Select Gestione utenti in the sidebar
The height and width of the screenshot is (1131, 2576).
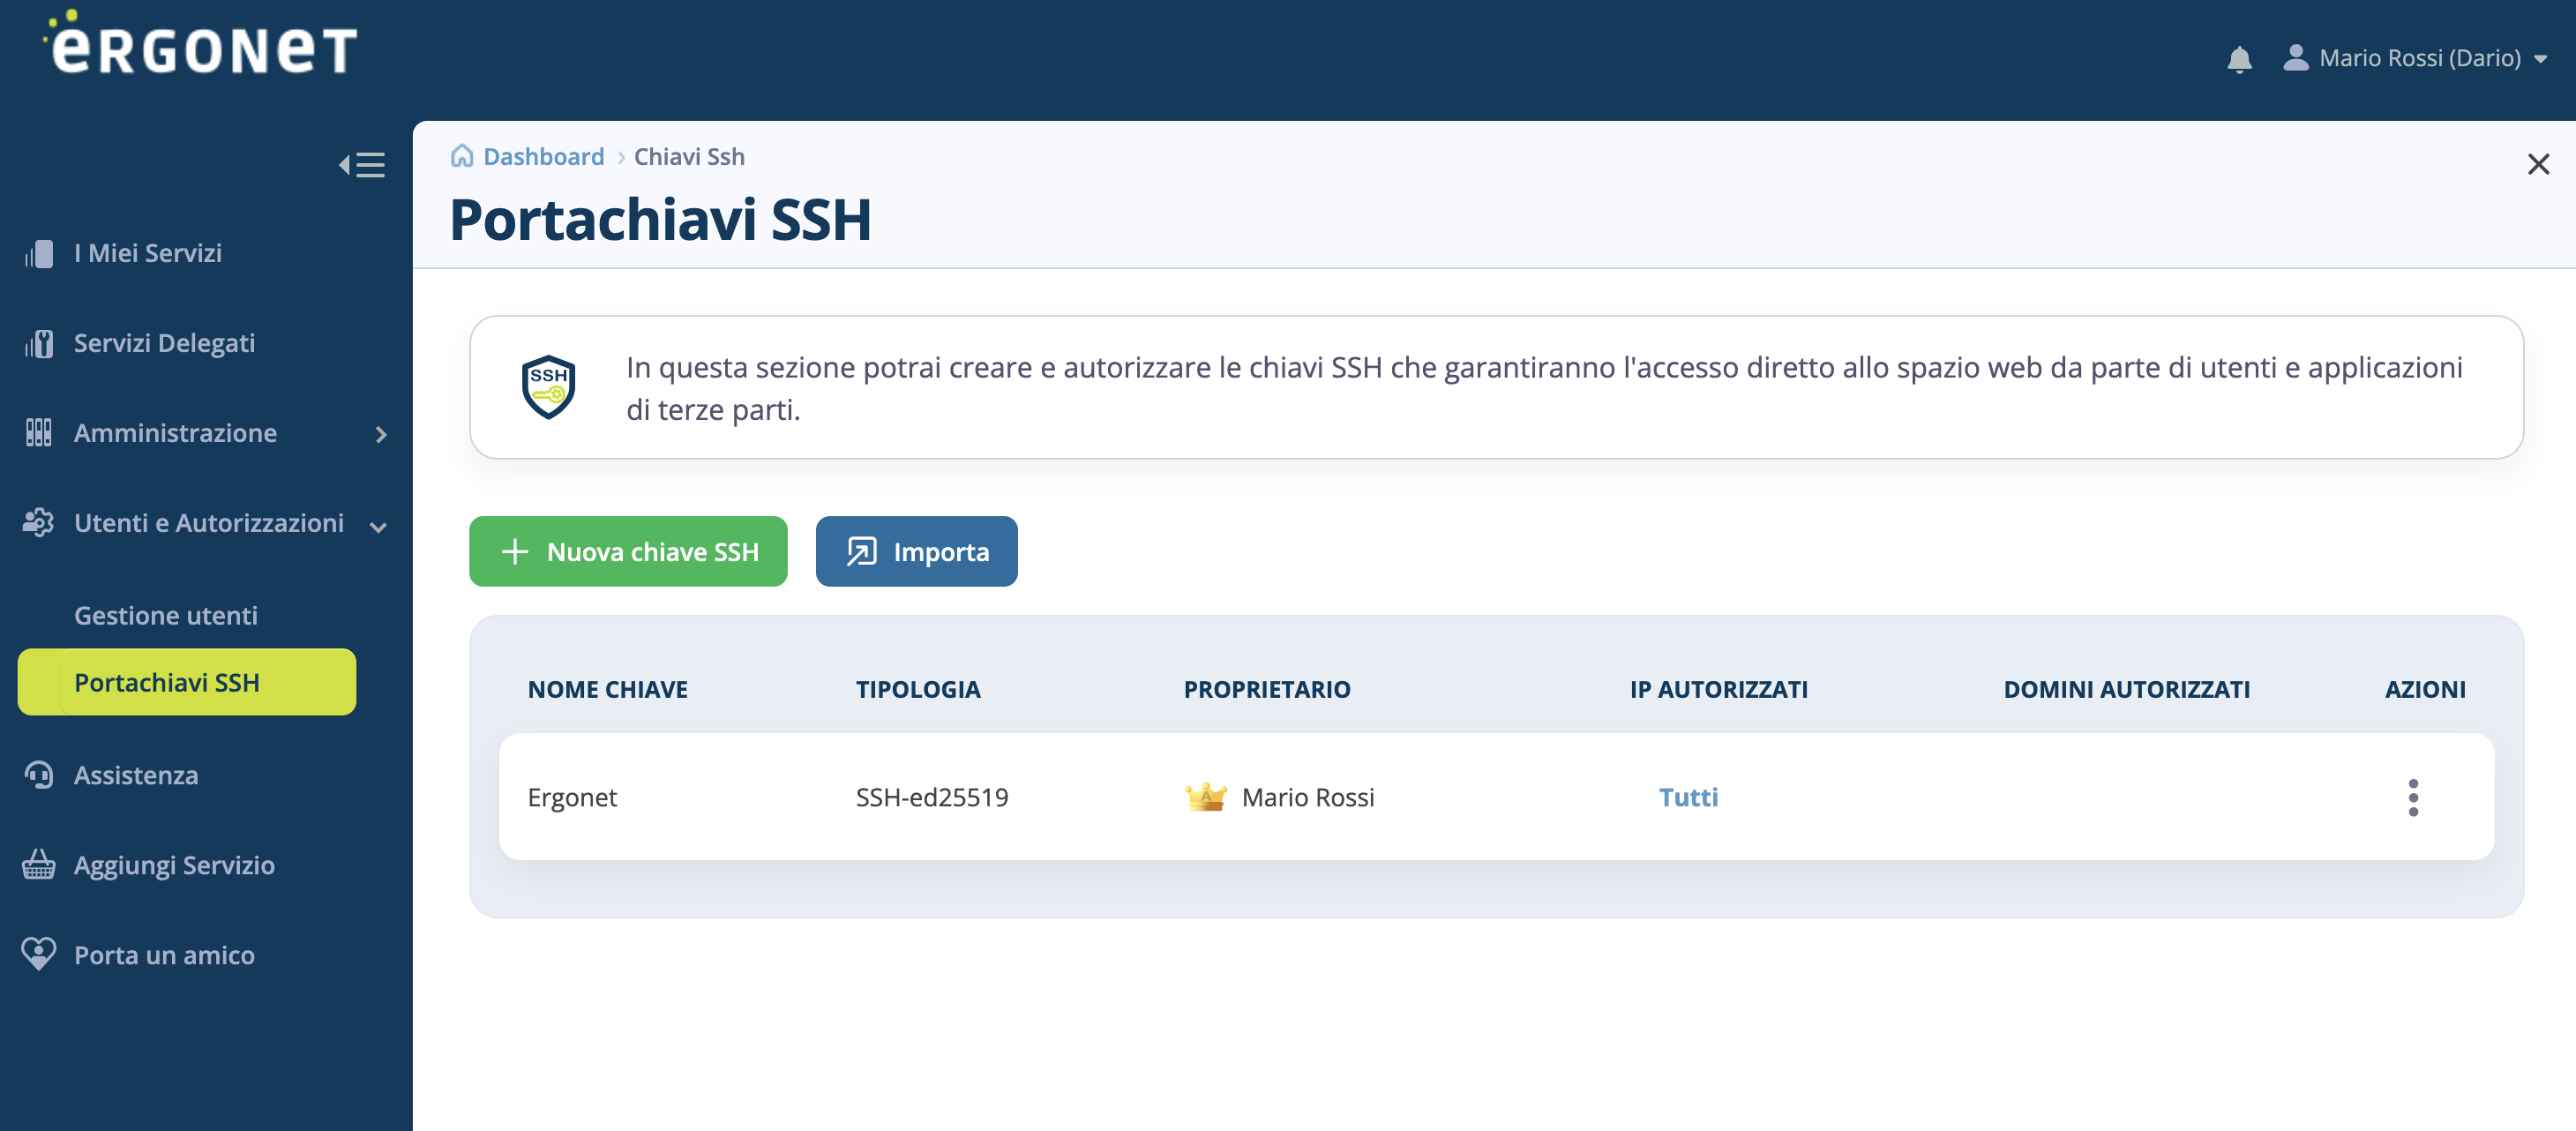tap(166, 615)
